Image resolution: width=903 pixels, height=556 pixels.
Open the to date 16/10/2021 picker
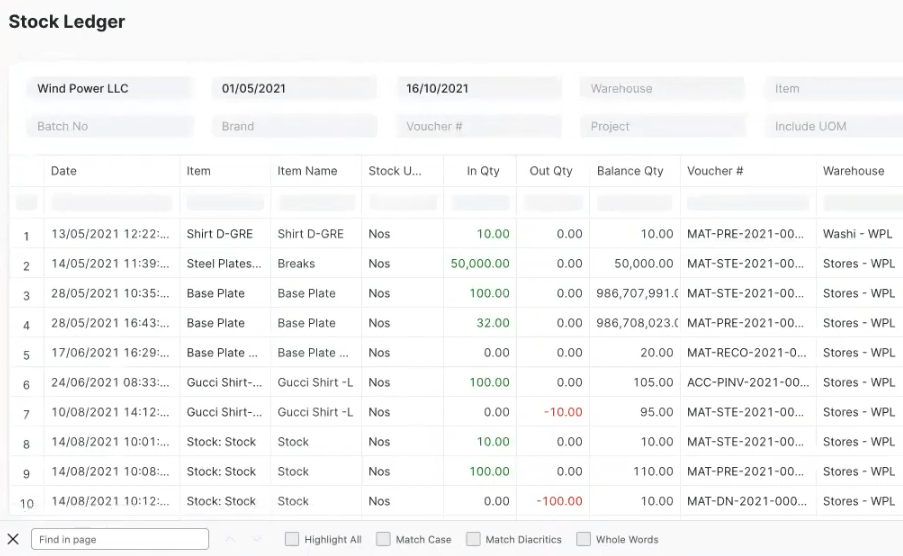click(x=478, y=88)
